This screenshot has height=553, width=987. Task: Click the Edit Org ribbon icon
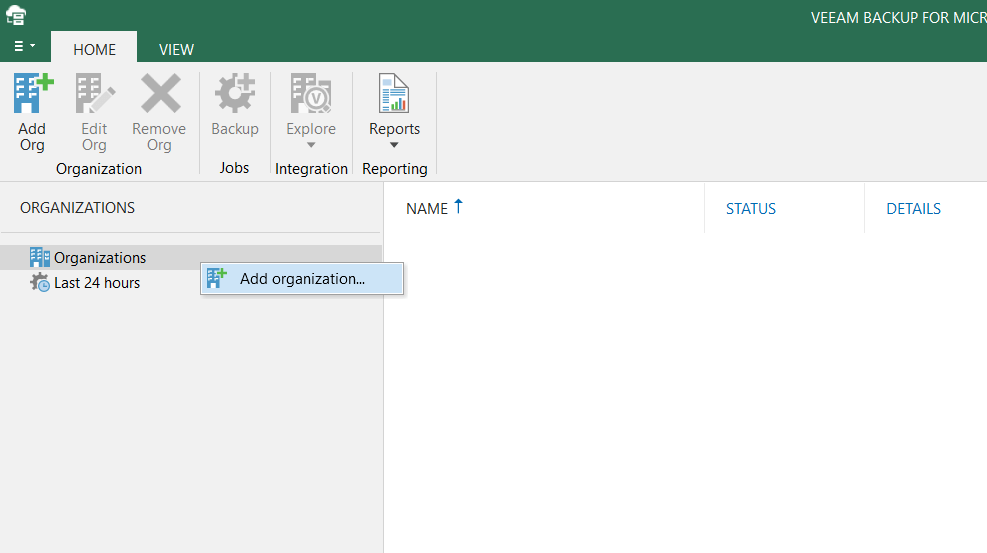[x=94, y=95]
